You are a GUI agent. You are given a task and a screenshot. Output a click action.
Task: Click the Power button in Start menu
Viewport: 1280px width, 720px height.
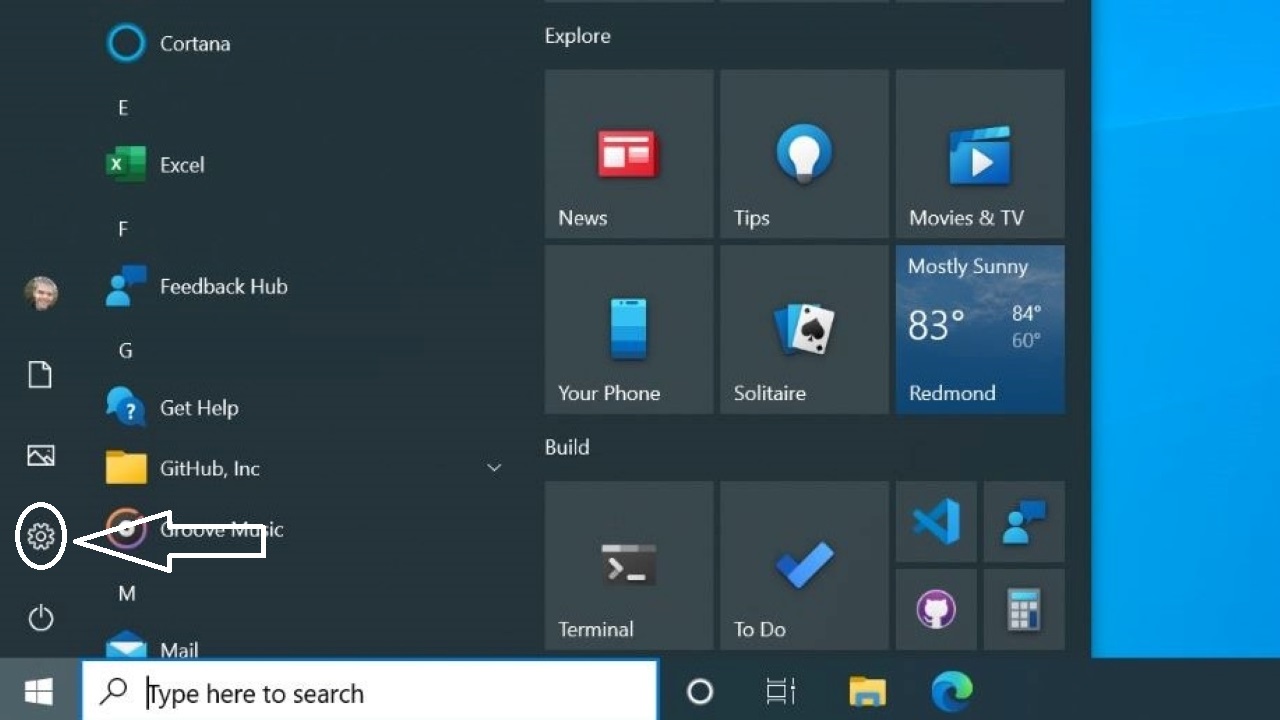pos(40,618)
